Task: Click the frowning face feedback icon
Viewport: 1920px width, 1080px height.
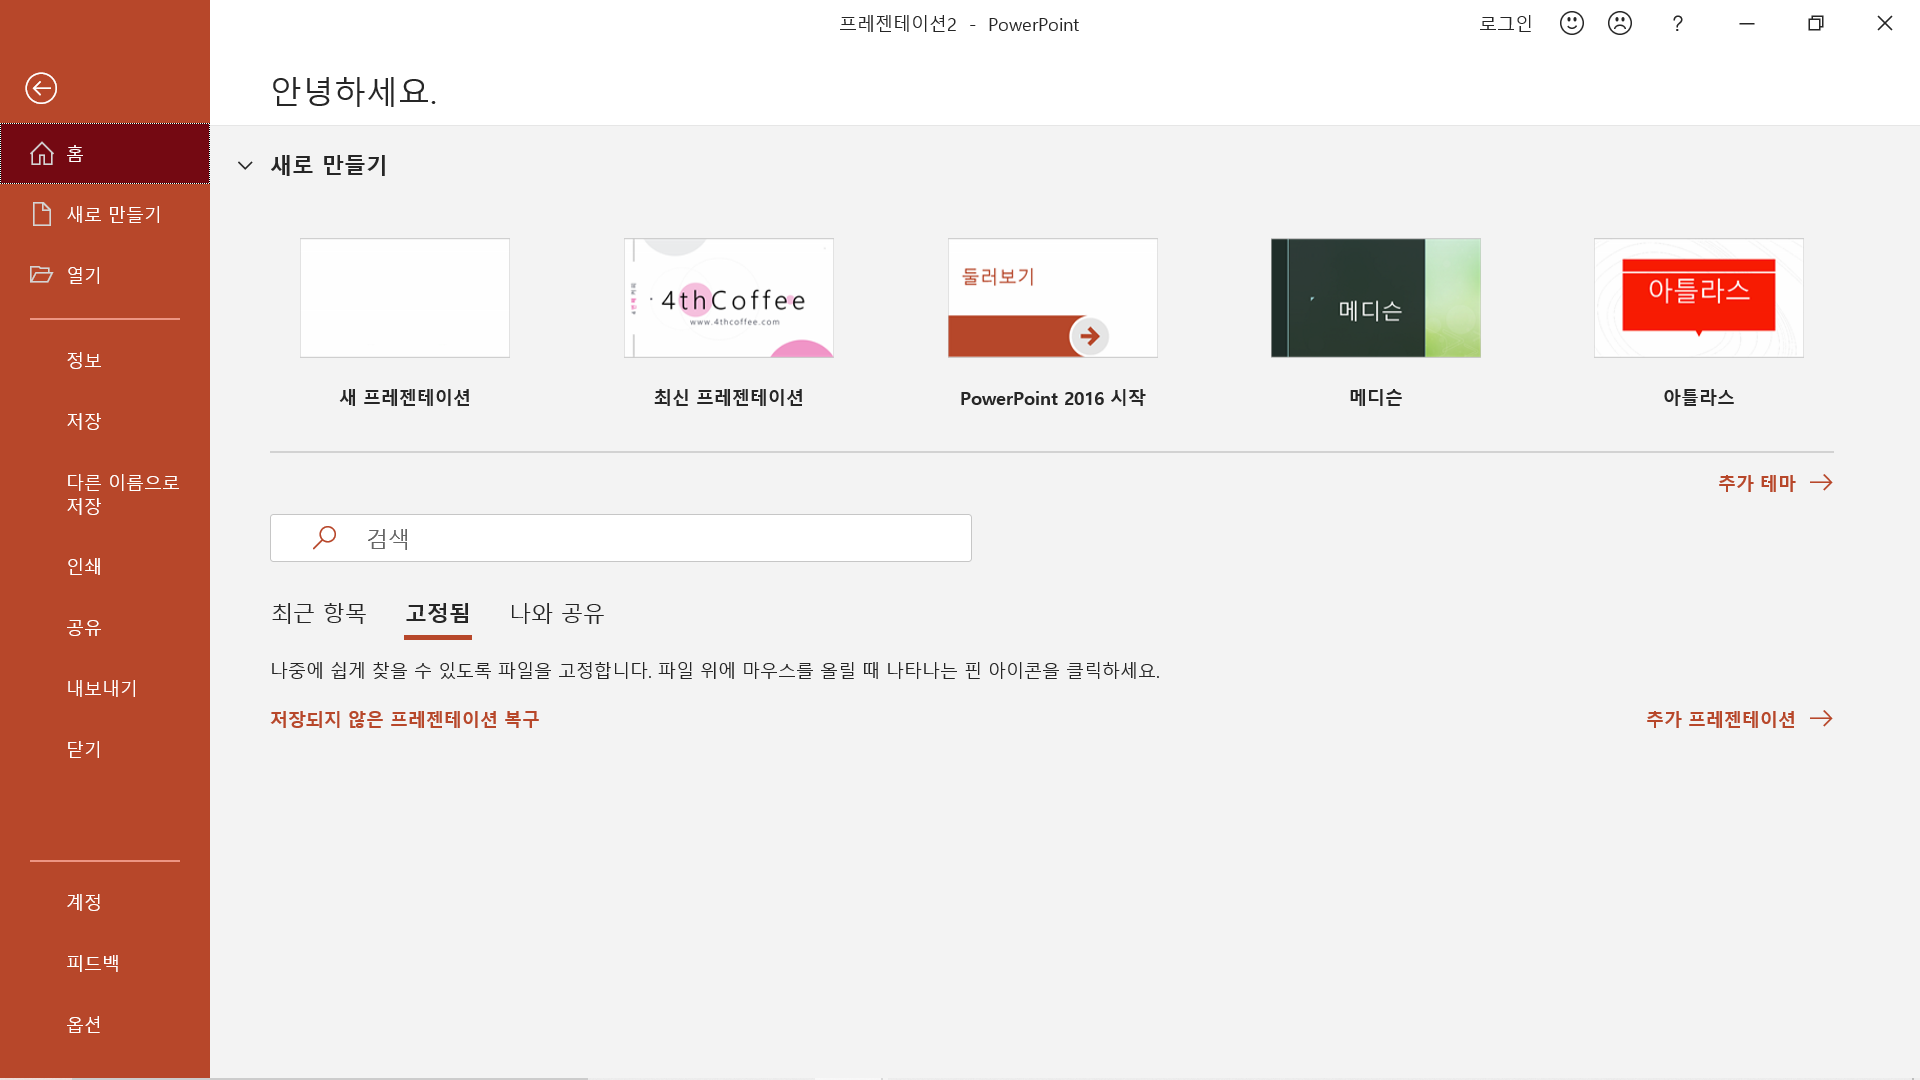Action: point(1620,23)
